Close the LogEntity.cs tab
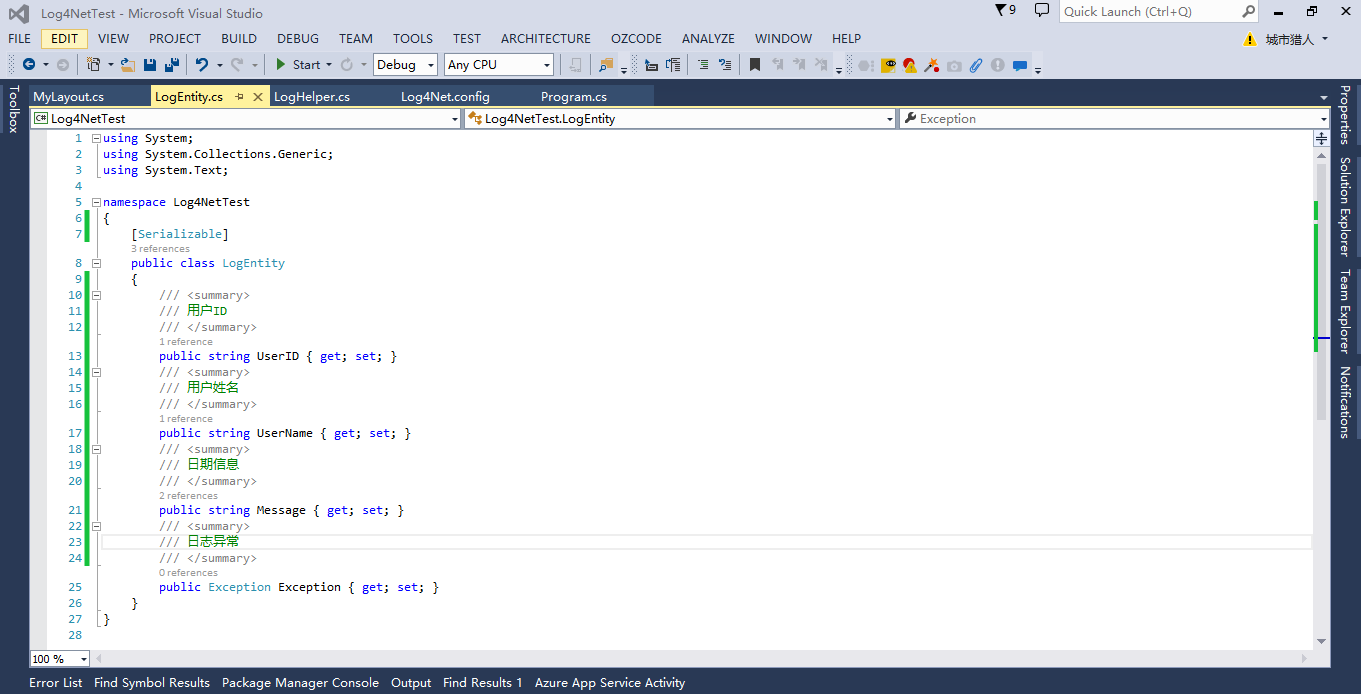The height and width of the screenshot is (694, 1361). coord(258,97)
